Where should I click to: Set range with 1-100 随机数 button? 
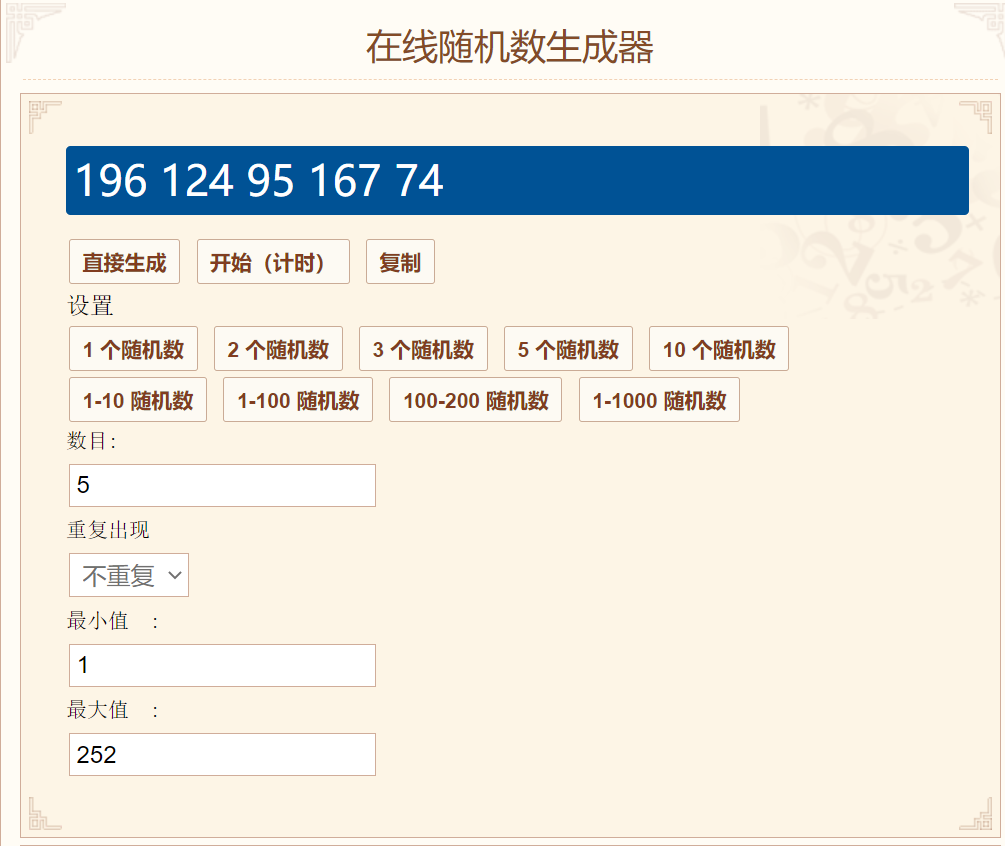[x=298, y=399]
